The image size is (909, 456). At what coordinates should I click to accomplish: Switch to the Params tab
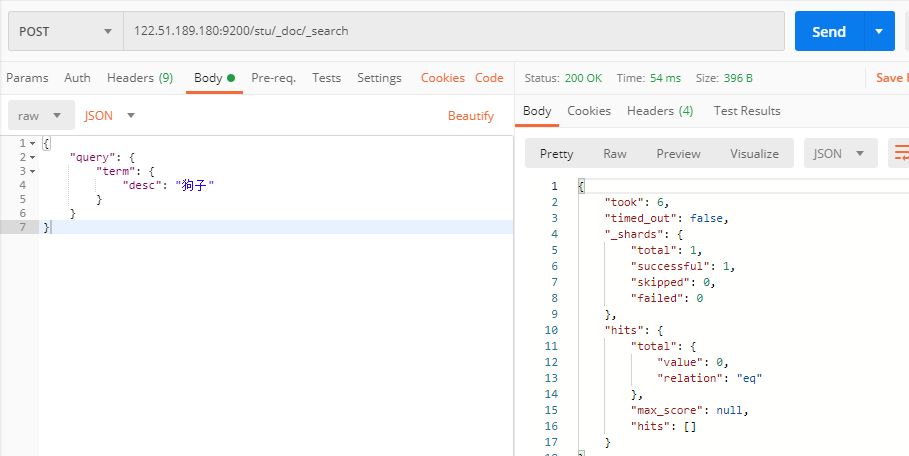pyautogui.click(x=27, y=78)
